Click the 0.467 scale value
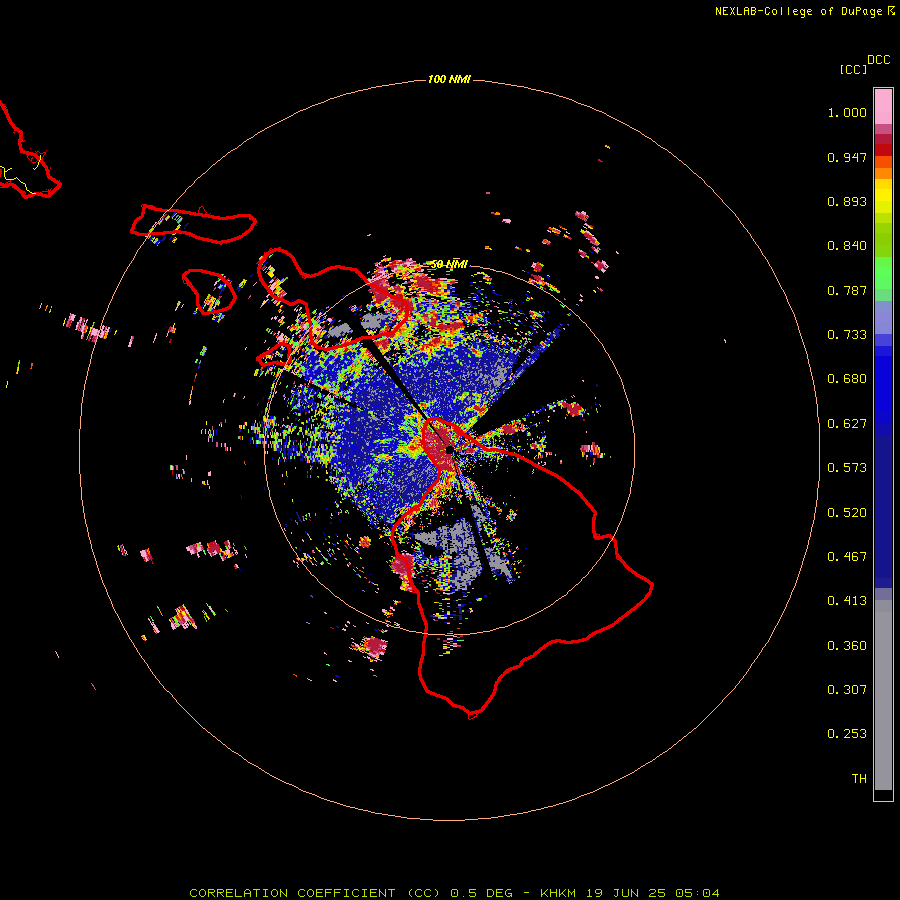The height and width of the screenshot is (900, 900). click(847, 557)
